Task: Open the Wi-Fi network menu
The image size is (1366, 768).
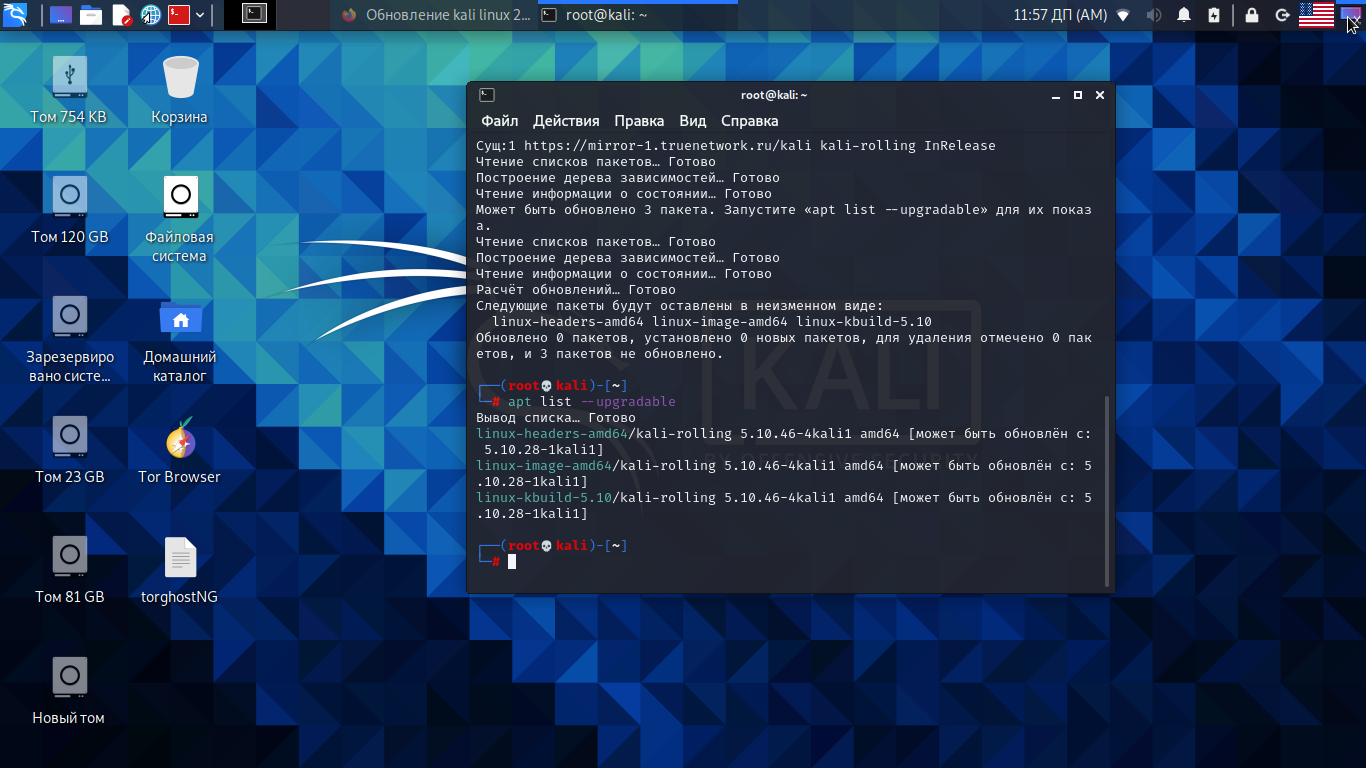Action: 1123,15
